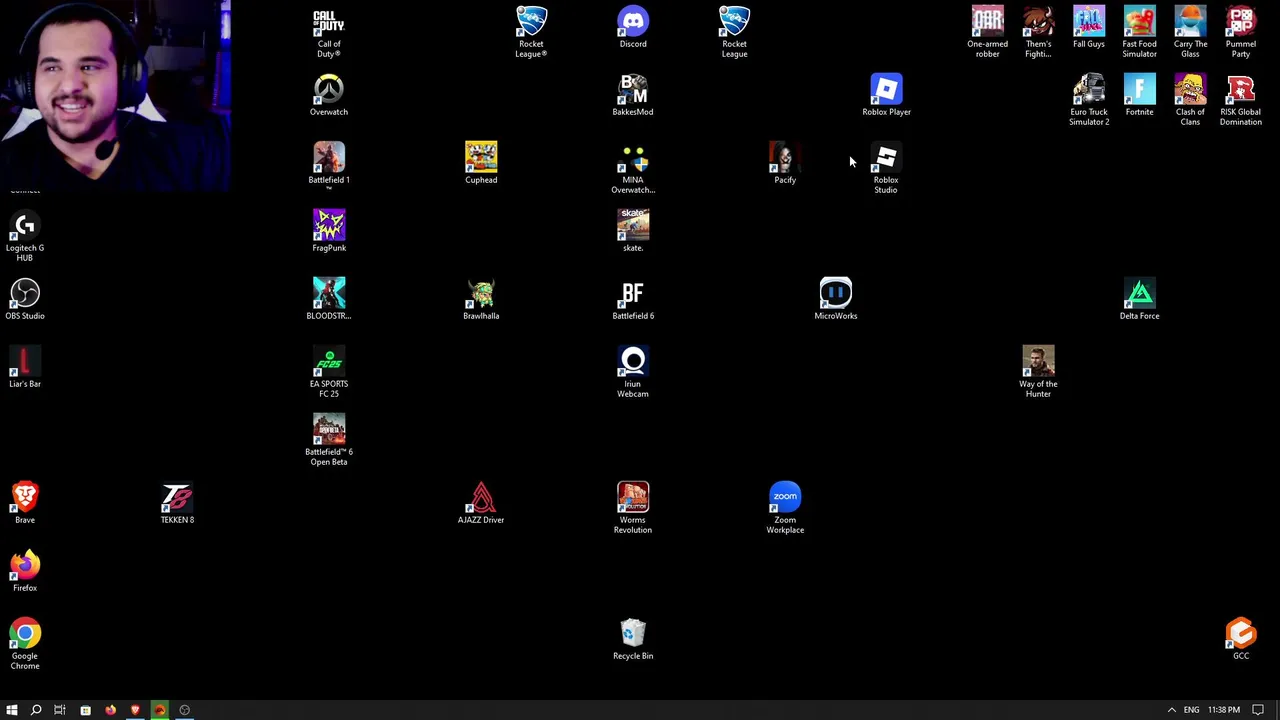Open the GCC desktop icon
Viewport: 1280px width, 720px height.
coord(1241,639)
